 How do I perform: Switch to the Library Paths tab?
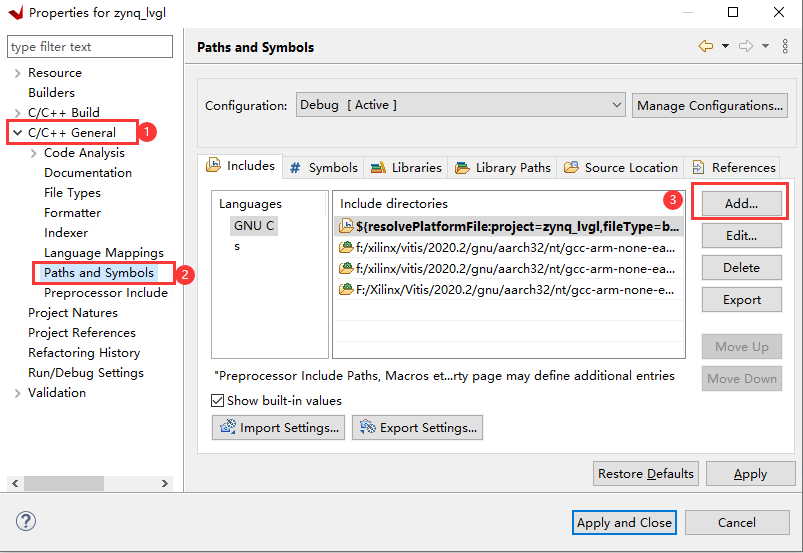(x=502, y=167)
